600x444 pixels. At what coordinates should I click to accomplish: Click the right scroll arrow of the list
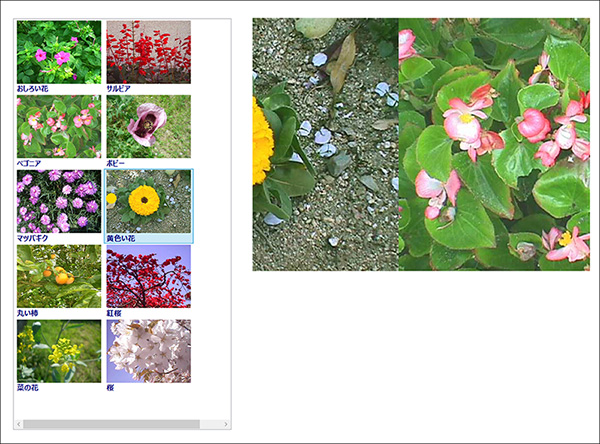coord(226,424)
